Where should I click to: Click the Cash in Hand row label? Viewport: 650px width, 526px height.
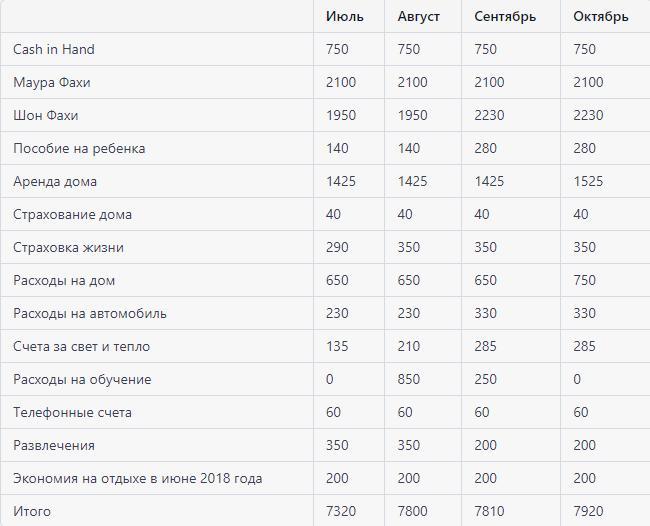54,49
